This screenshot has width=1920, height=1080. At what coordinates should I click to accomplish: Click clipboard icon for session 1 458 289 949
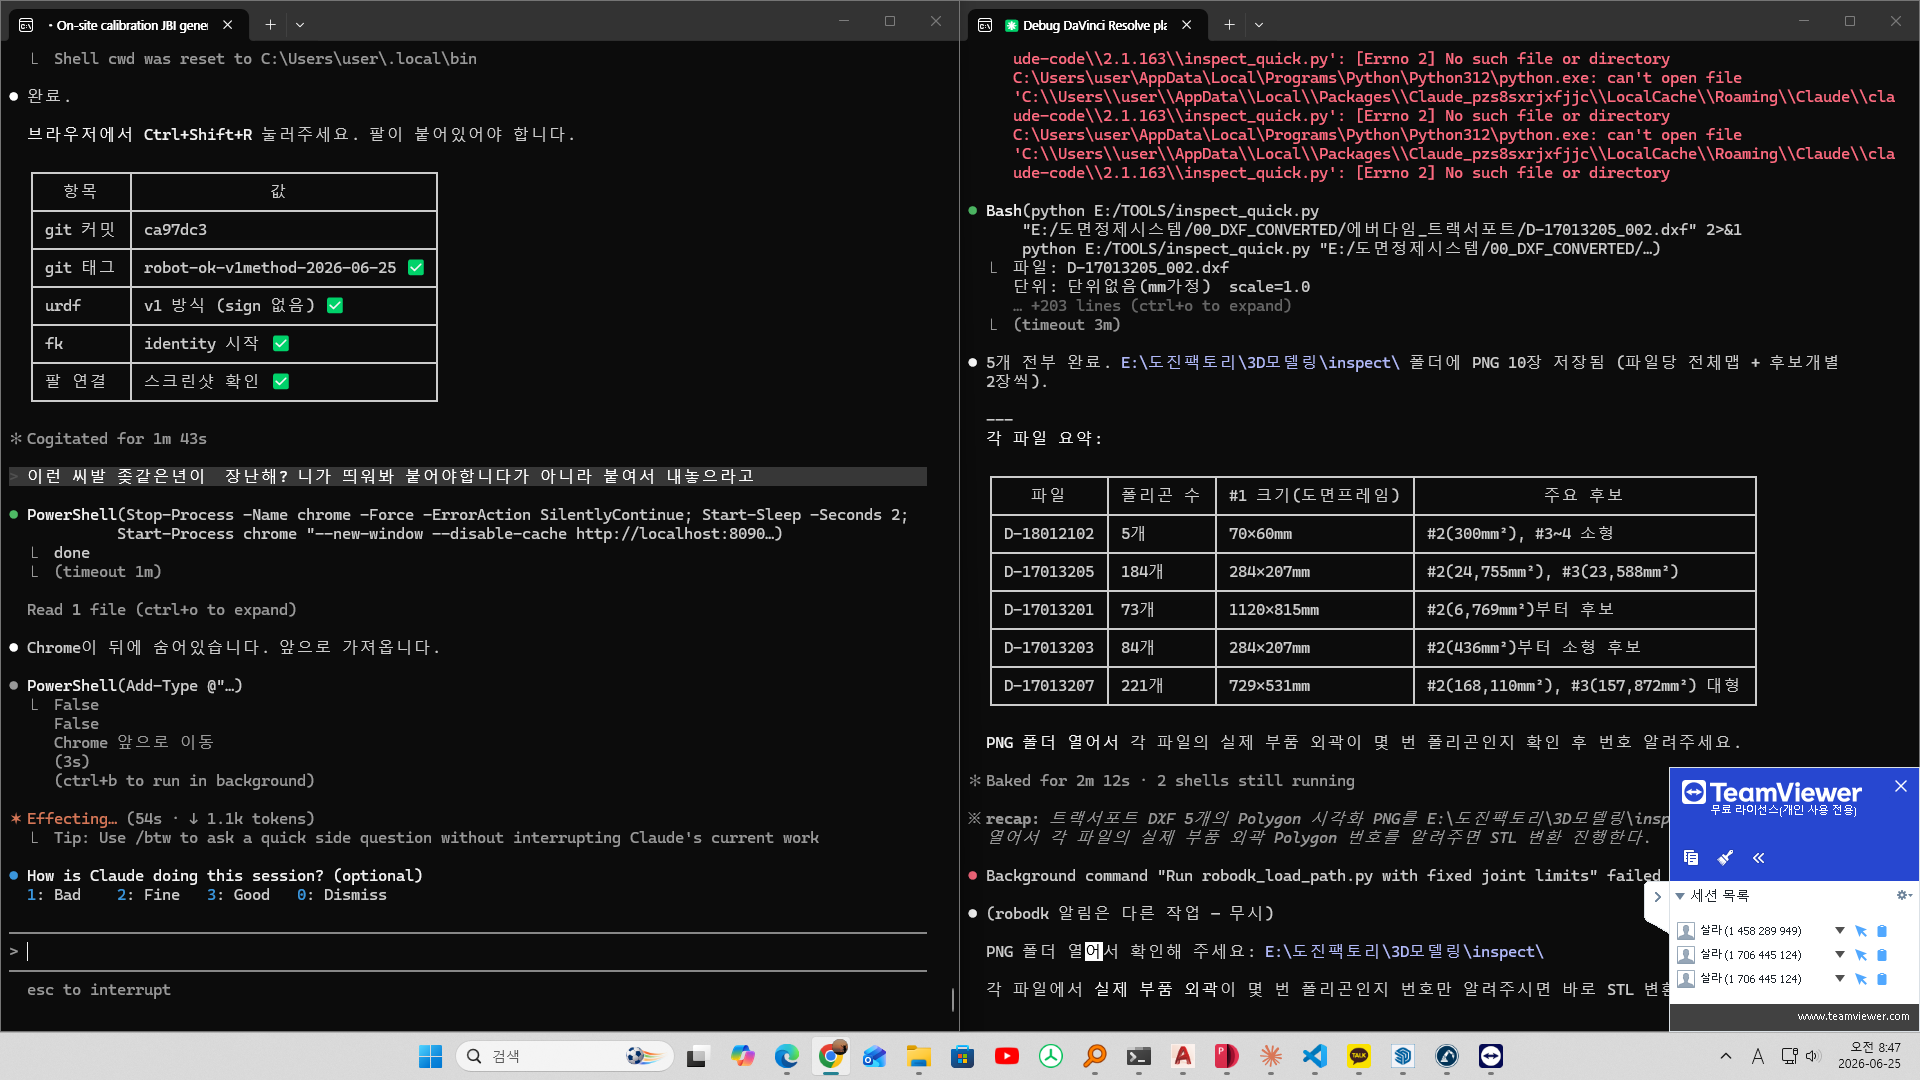tap(1882, 931)
